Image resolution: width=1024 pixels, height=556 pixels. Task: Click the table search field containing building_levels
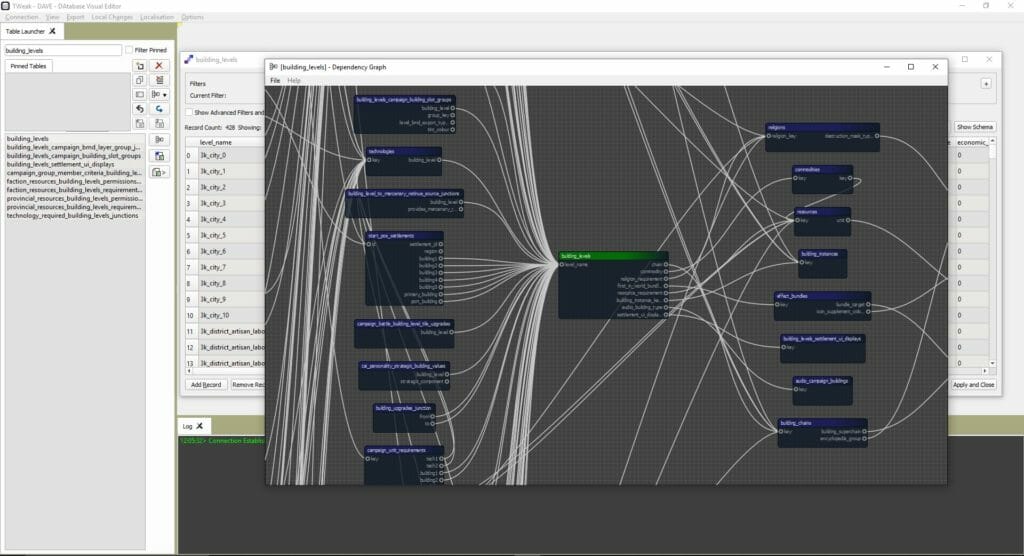pyautogui.click(x=62, y=49)
